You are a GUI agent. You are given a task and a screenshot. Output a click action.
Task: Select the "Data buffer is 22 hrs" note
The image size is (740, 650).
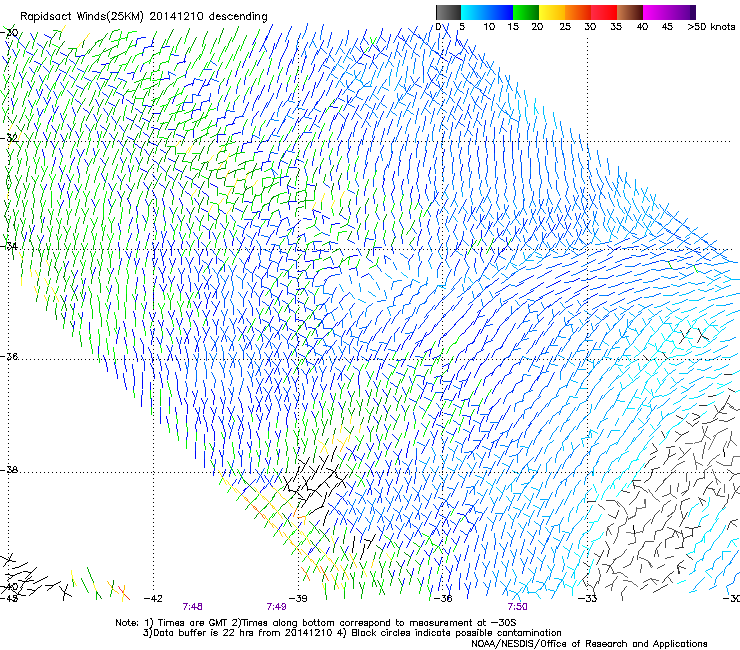(x=238, y=633)
